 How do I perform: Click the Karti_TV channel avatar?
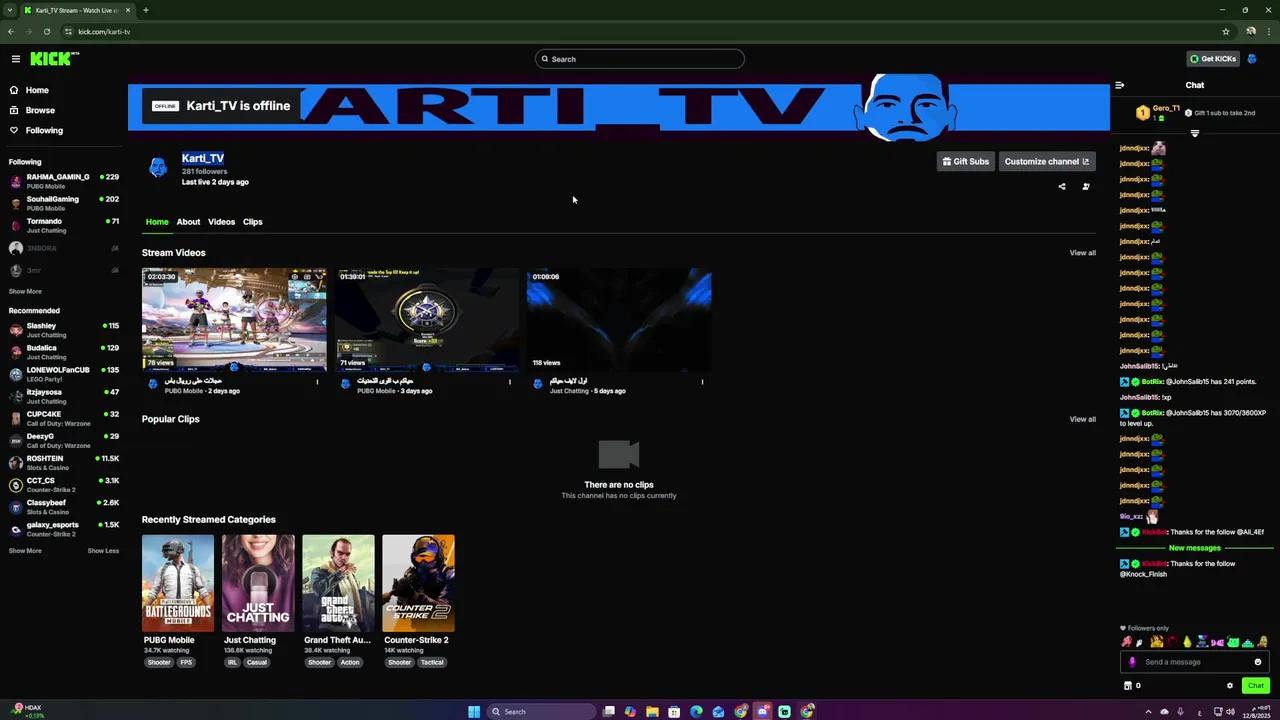pyautogui.click(x=158, y=168)
